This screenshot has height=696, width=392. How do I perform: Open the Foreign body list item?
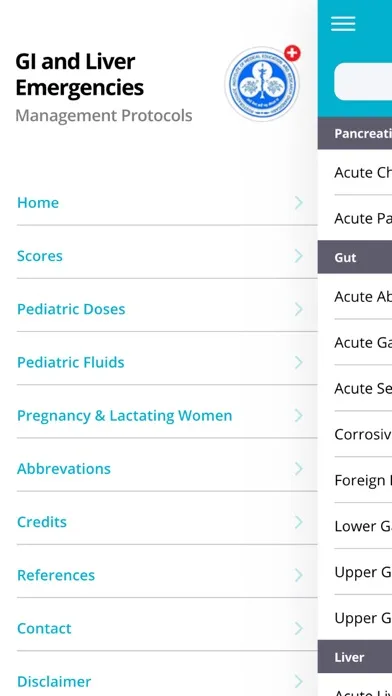pyautogui.click(x=363, y=480)
